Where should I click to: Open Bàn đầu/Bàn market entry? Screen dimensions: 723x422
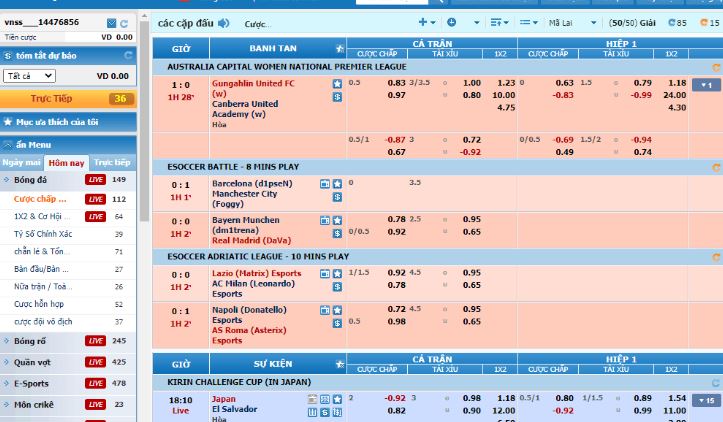[41, 269]
